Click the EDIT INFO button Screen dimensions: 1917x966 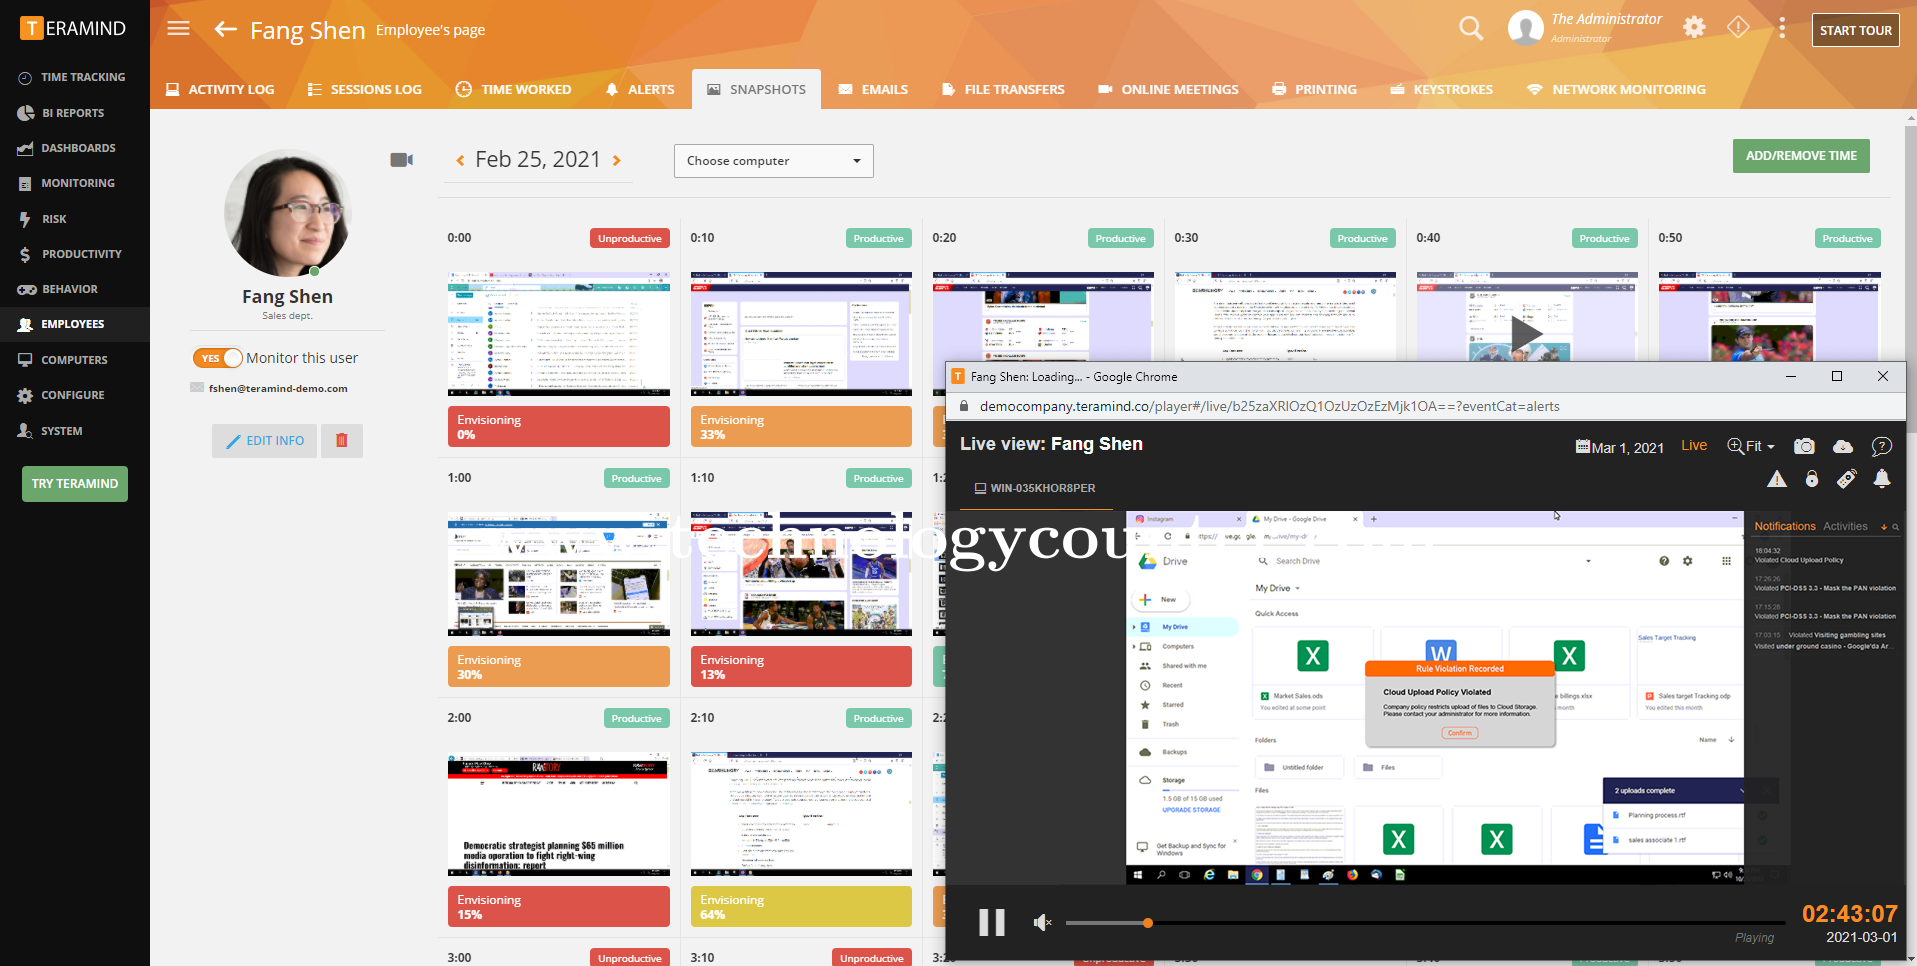click(x=265, y=440)
